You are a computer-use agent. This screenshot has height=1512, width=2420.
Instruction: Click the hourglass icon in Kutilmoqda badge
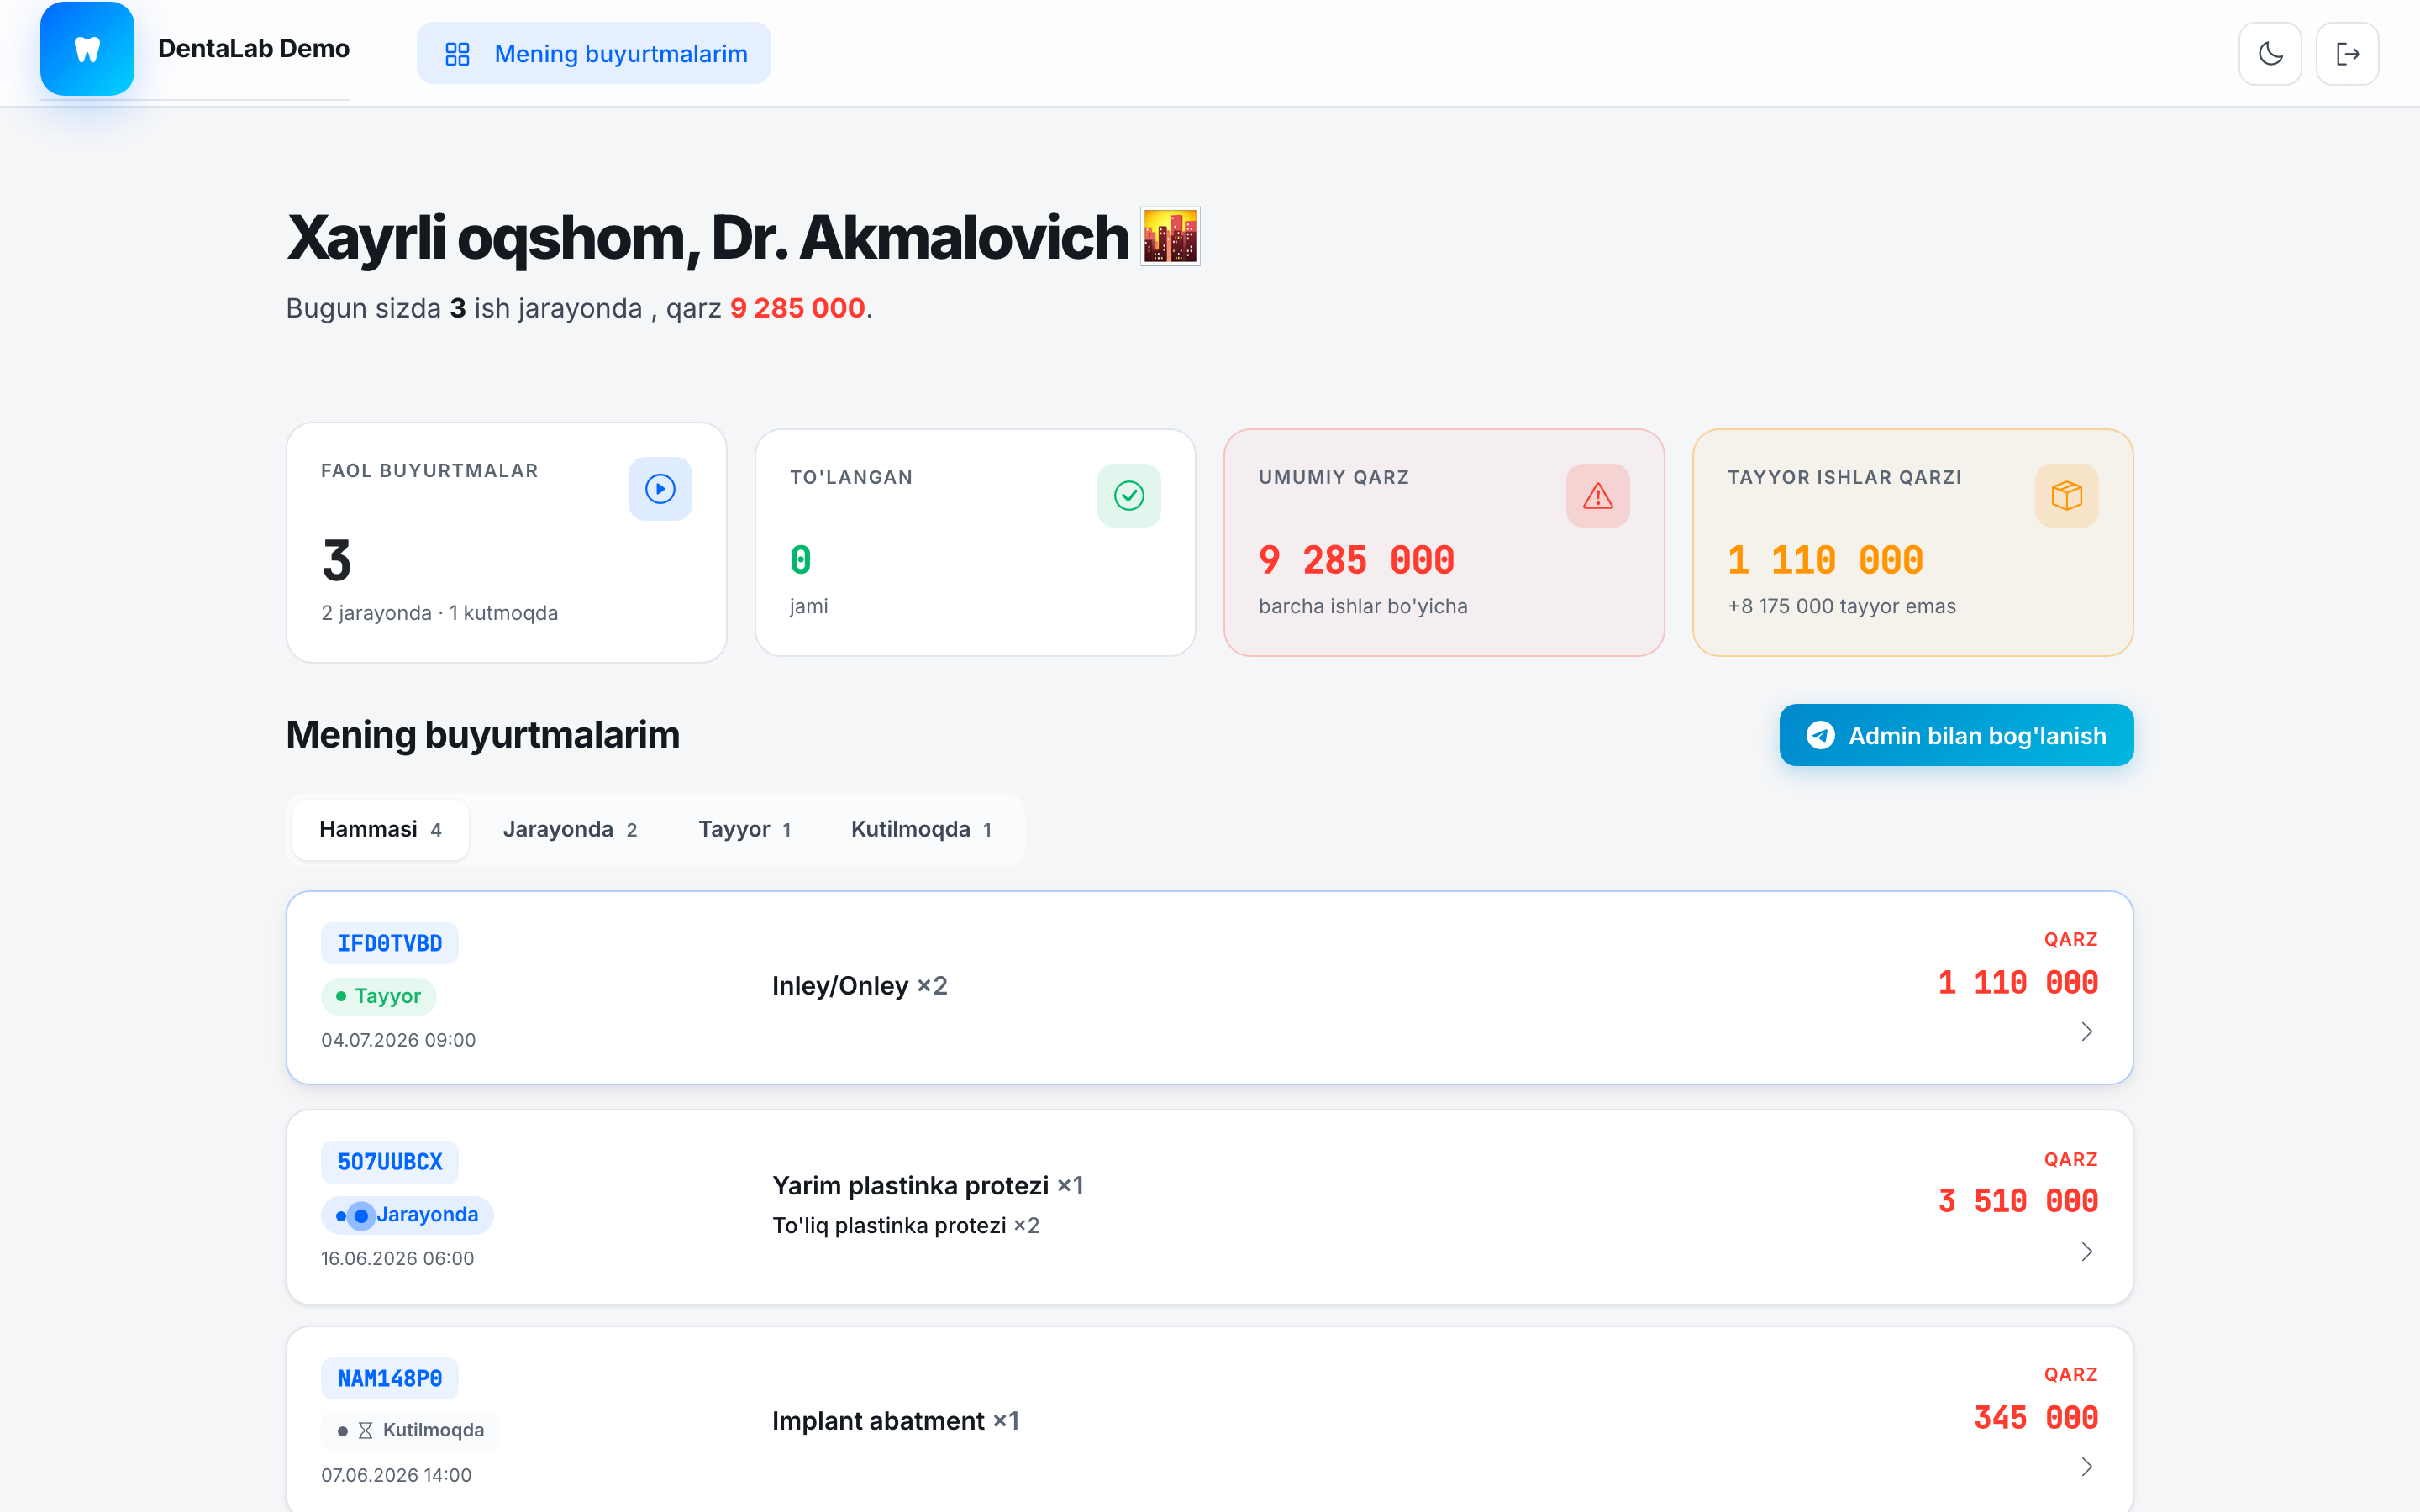(366, 1431)
